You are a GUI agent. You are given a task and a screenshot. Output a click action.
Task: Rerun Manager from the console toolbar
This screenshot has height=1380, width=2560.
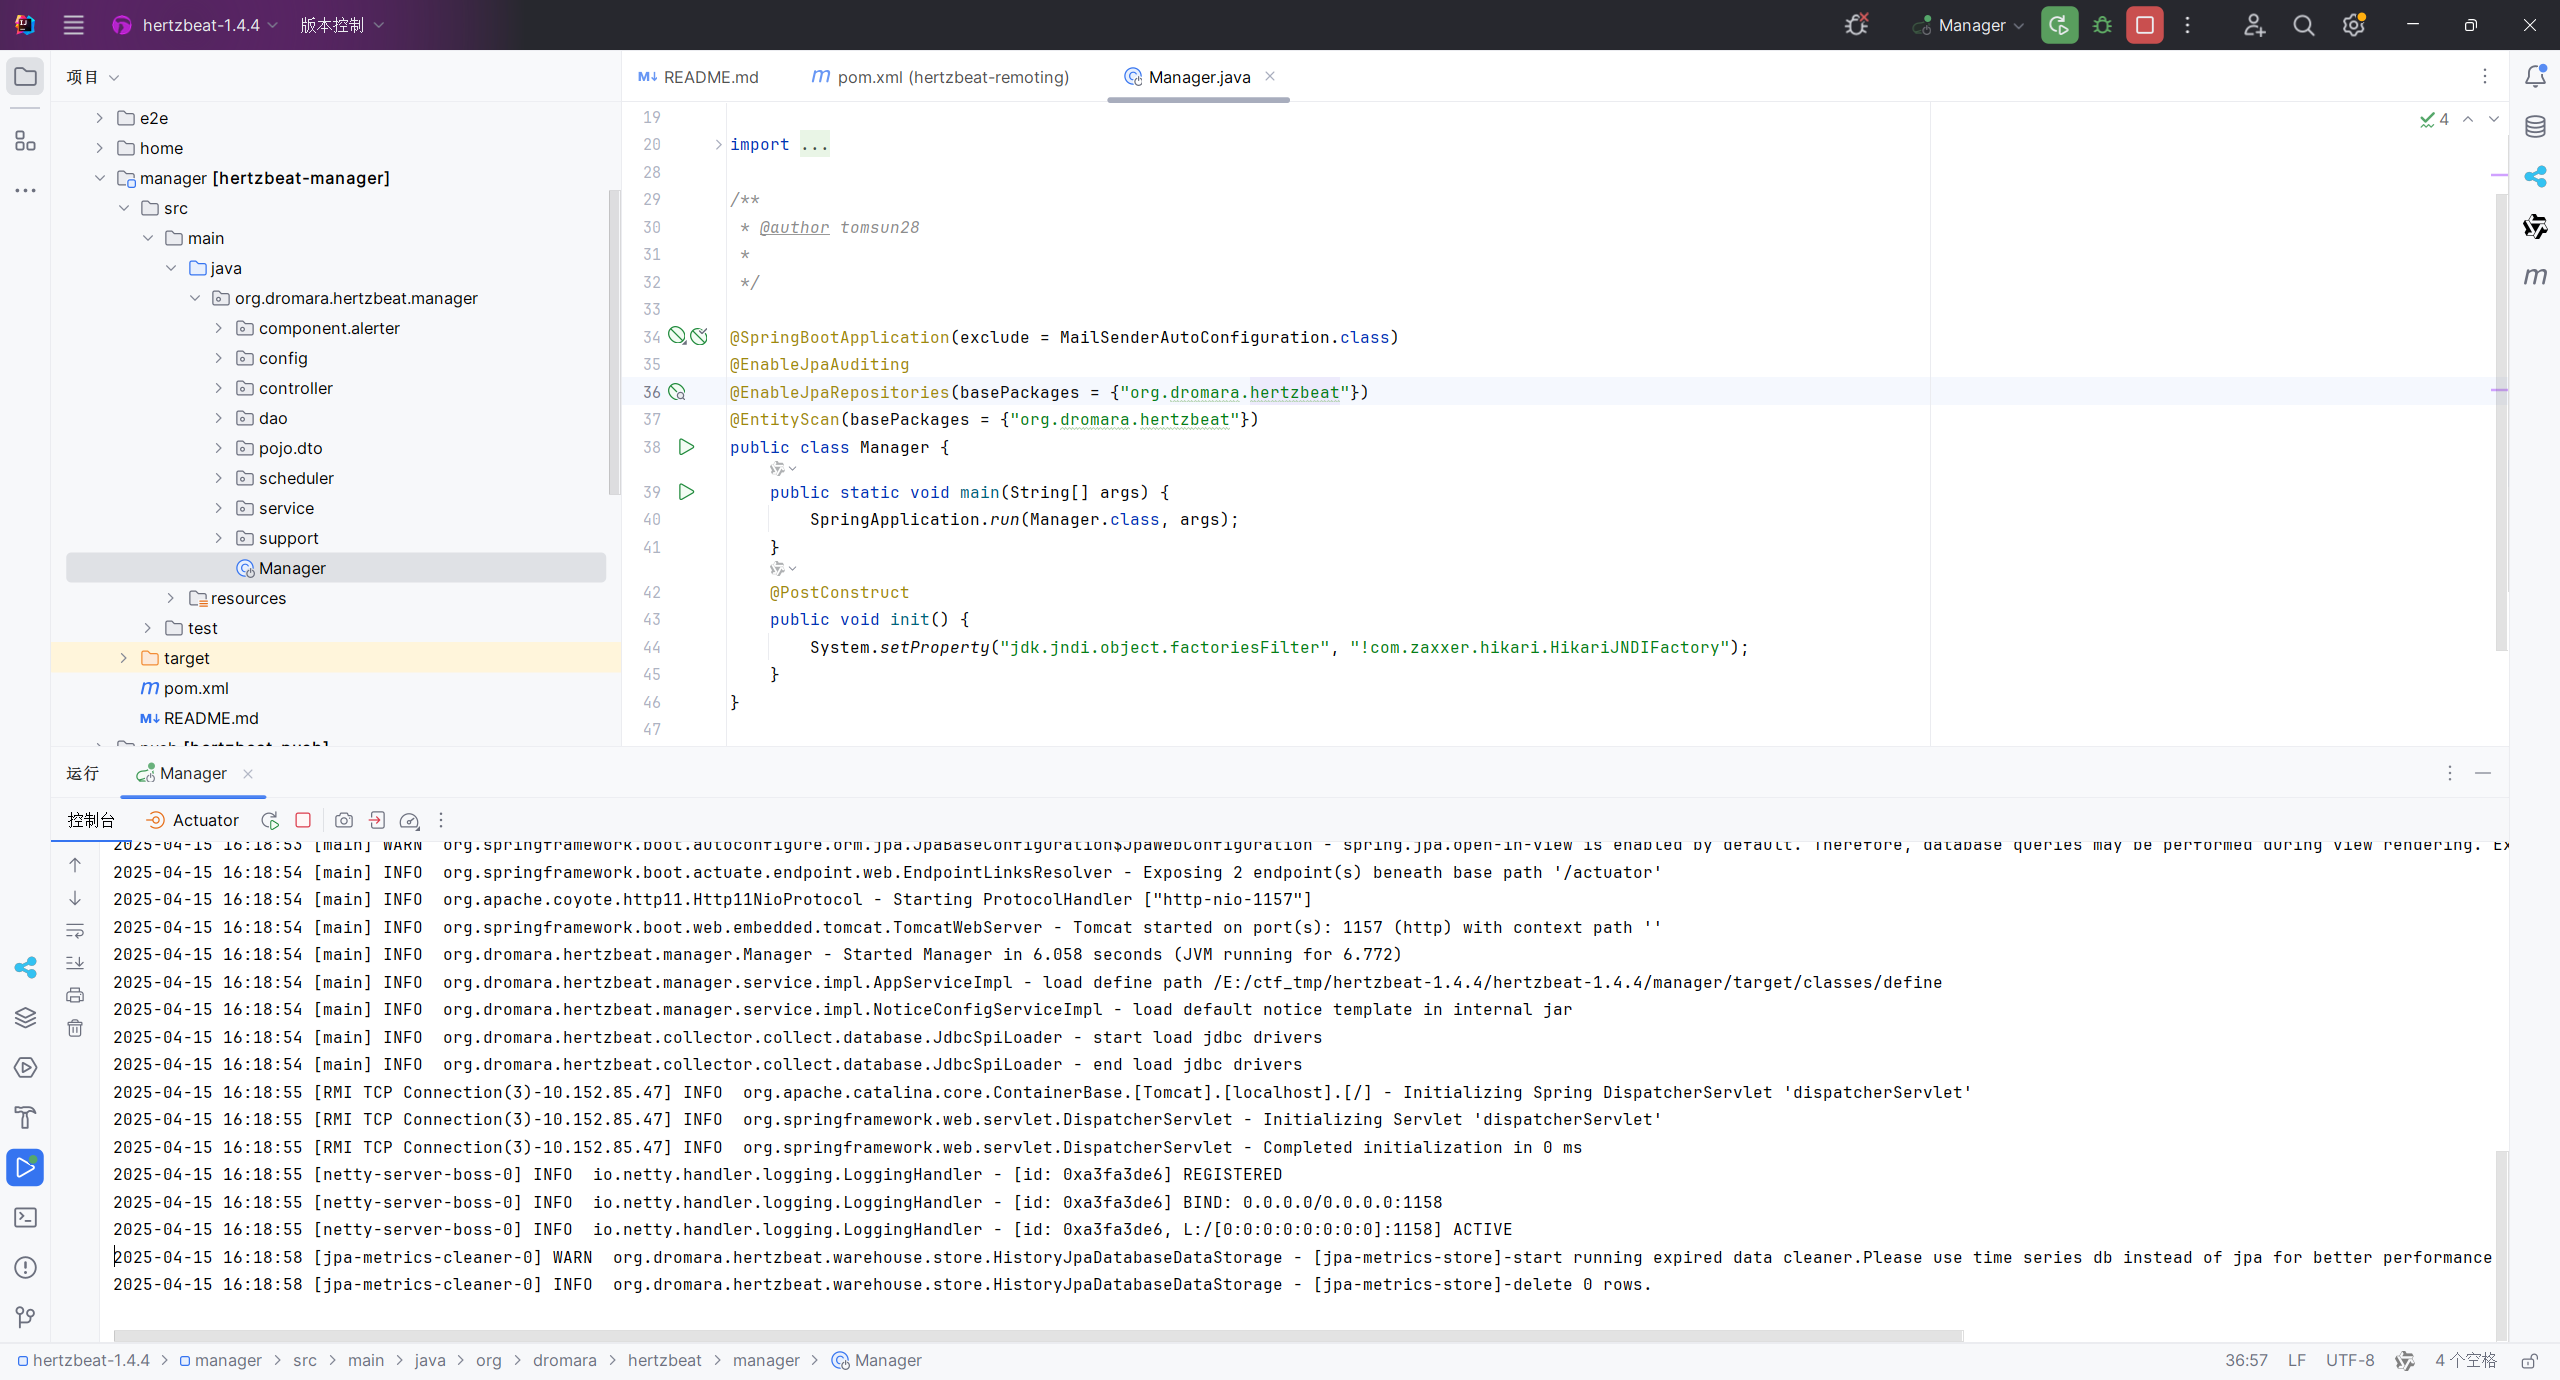click(270, 820)
